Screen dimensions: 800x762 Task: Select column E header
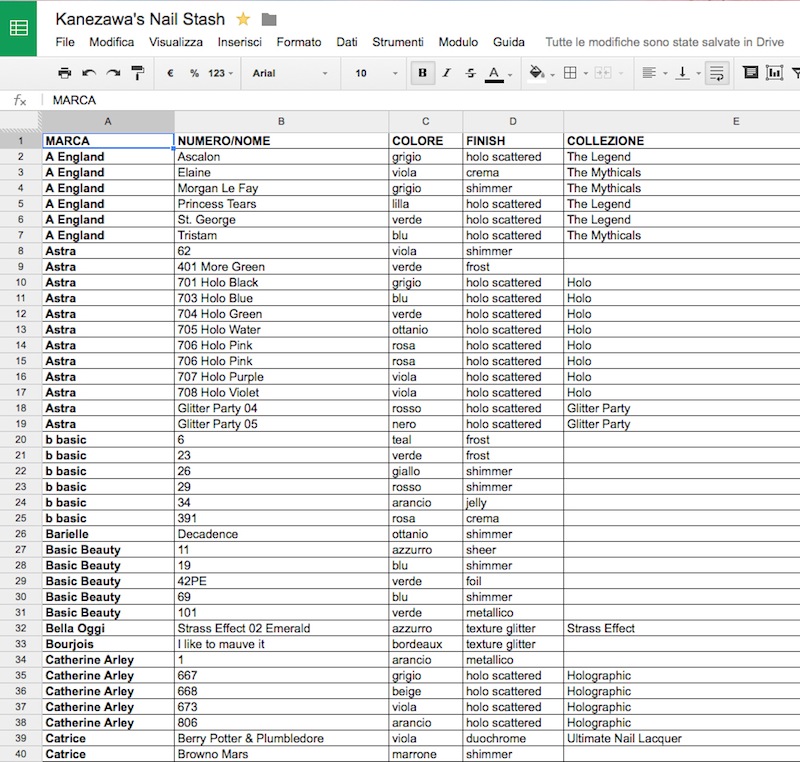[682, 121]
